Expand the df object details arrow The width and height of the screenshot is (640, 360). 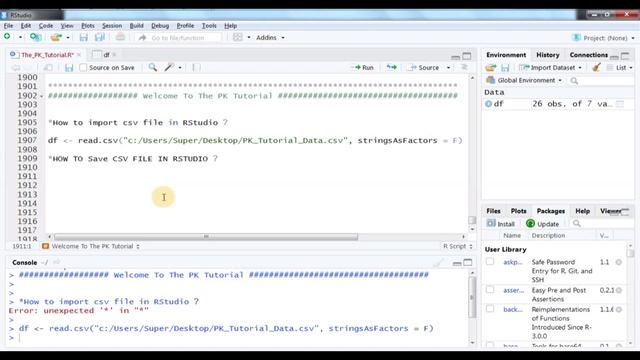(x=488, y=104)
